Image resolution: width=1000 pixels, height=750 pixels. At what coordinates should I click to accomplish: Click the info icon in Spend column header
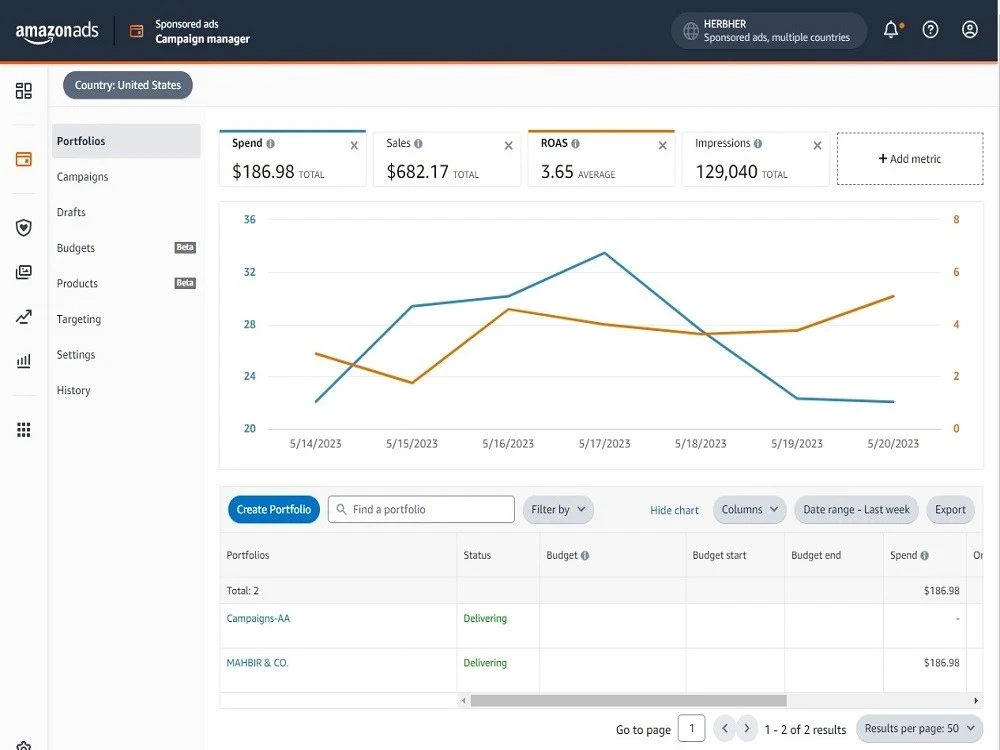924,555
